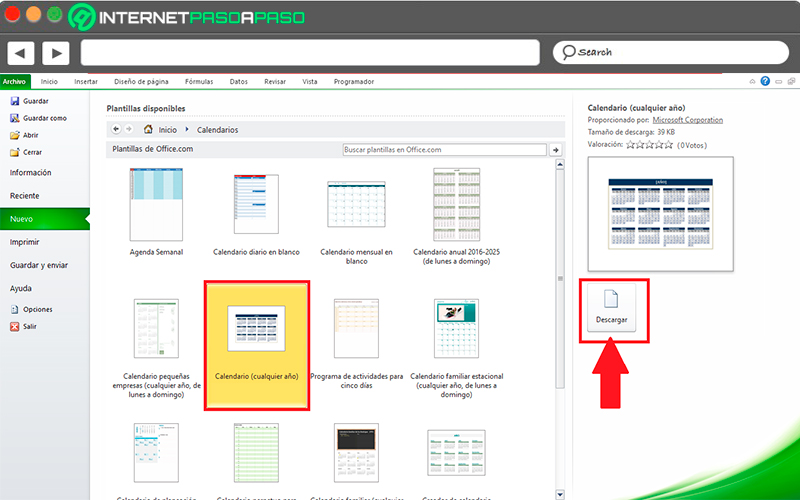The height and width of the screenshot is (500, 800).
Task: Click the templates scrollbar up arrow
Action: (560, 164)
